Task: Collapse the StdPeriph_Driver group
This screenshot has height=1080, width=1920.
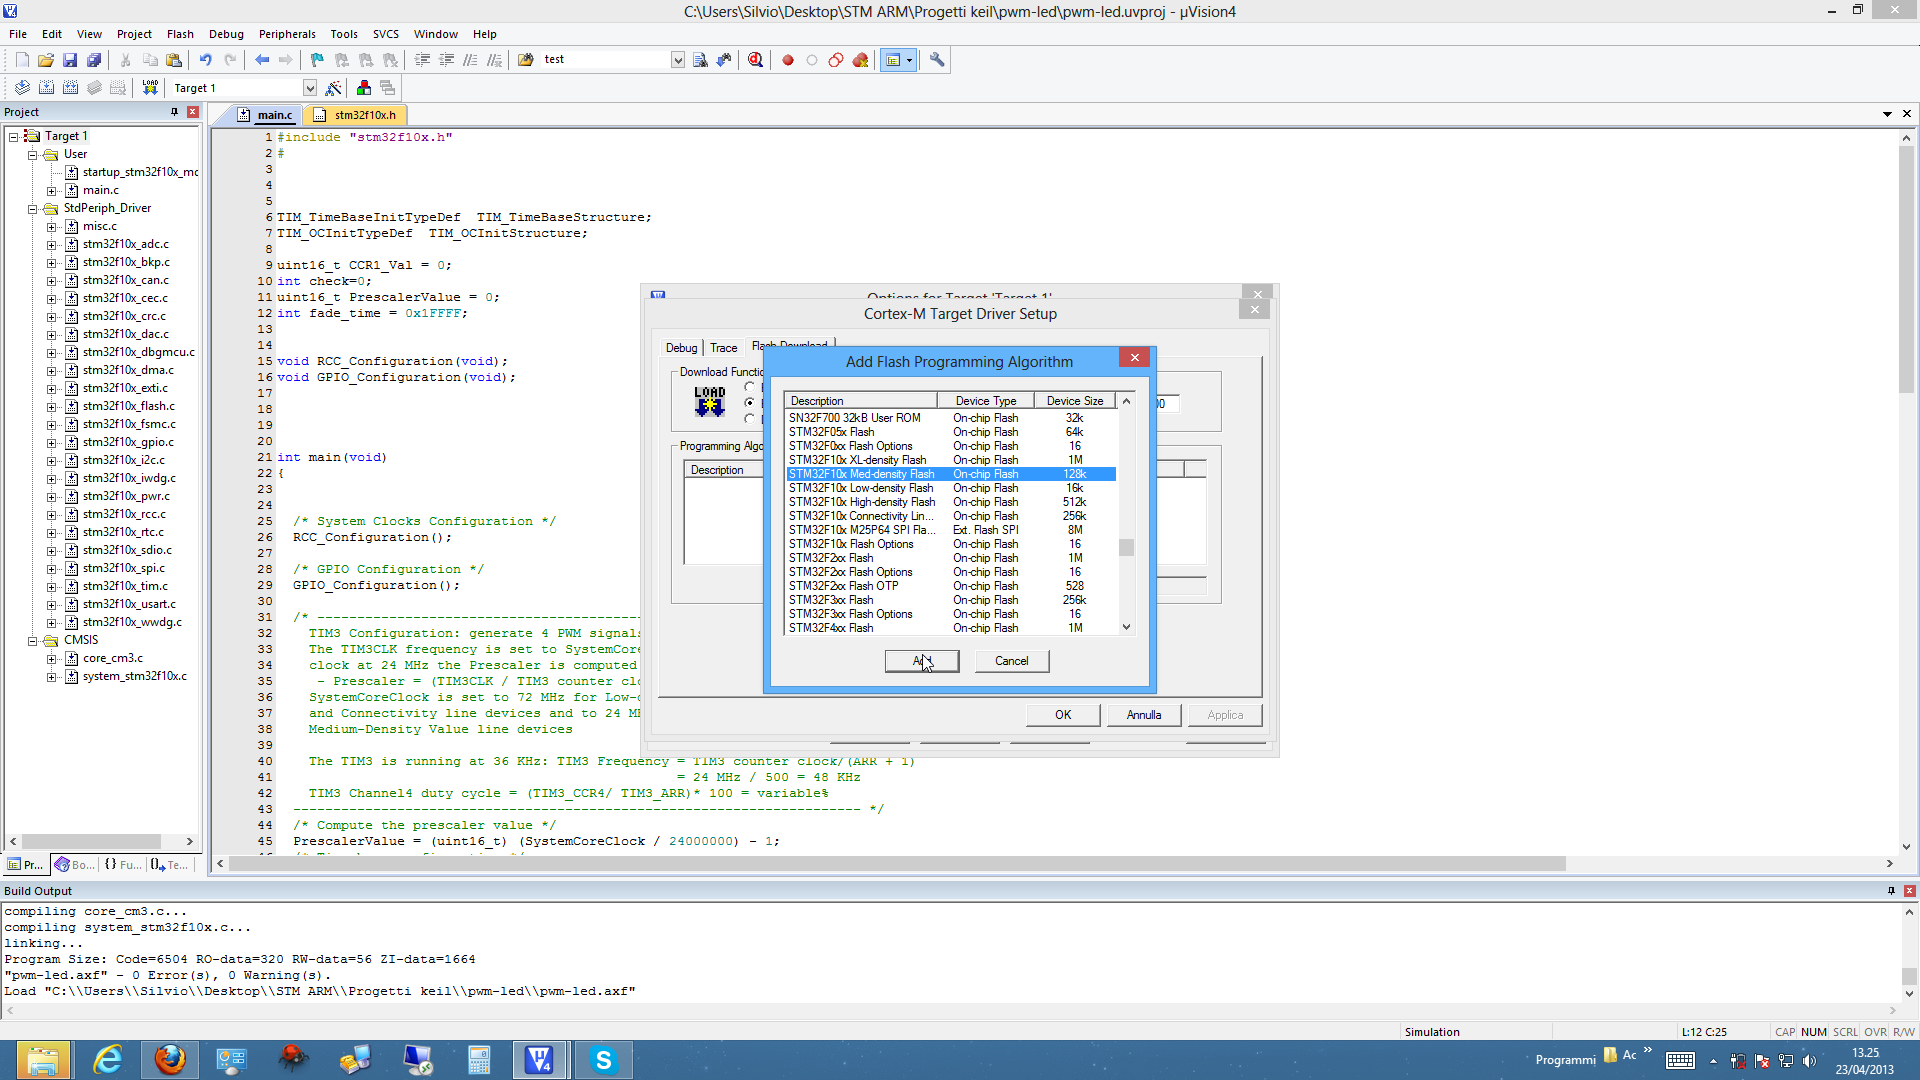Action: coord(33,209)
